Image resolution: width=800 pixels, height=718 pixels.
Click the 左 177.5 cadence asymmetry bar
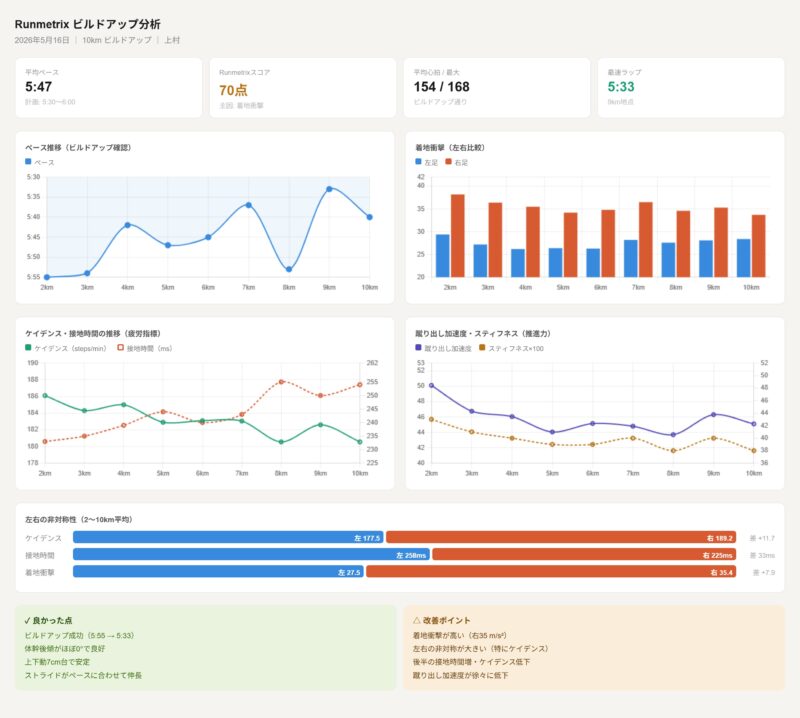pos(228,537)
